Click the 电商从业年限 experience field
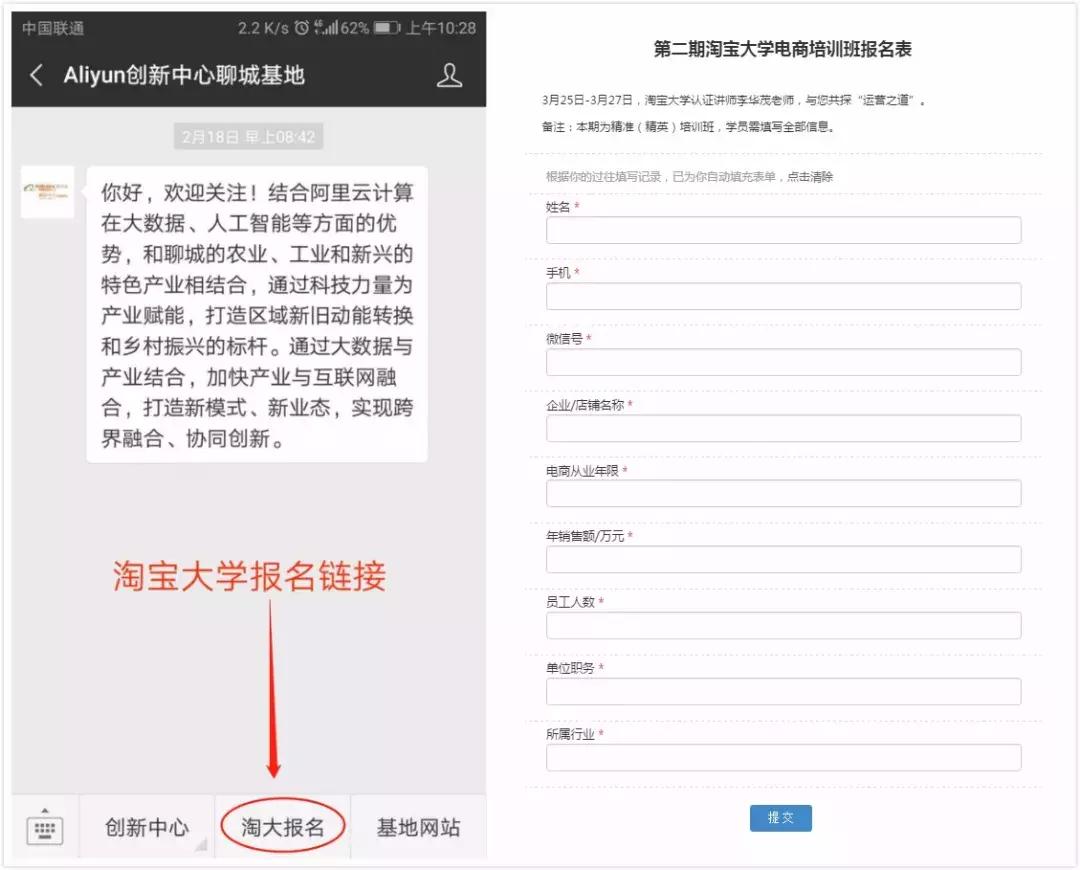 pyautogui.click(x=782, y=494)
